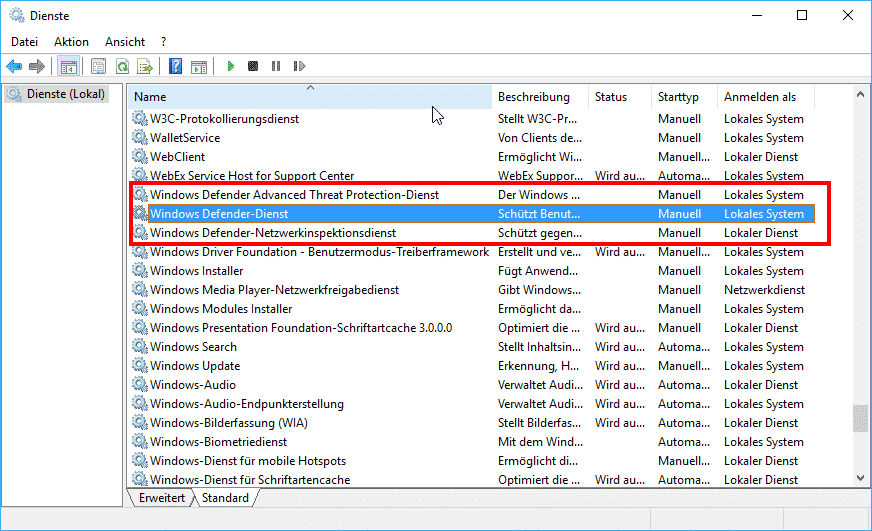Open the Aktion menu

point(71,42)
